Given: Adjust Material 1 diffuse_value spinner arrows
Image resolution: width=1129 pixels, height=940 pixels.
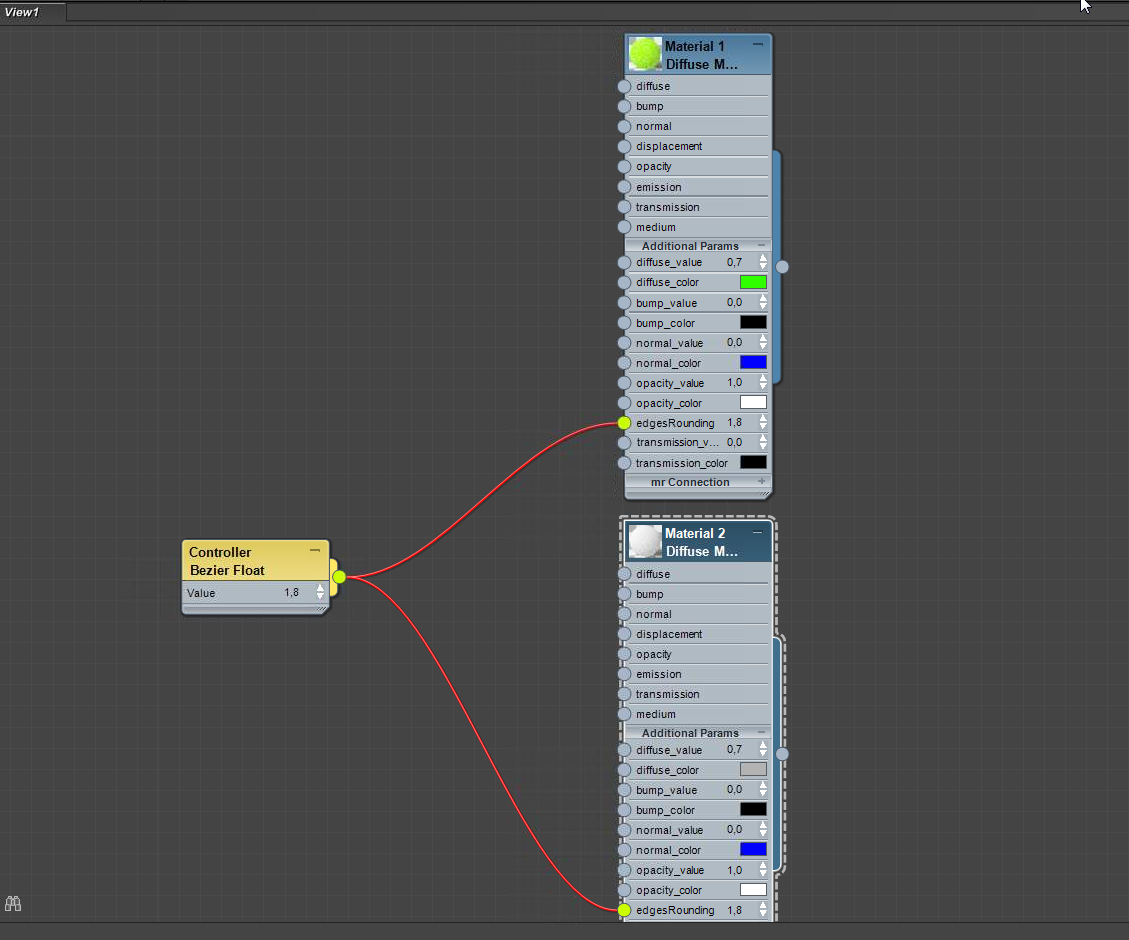Looking at the screenshot, I should click(x=763, y=263).
